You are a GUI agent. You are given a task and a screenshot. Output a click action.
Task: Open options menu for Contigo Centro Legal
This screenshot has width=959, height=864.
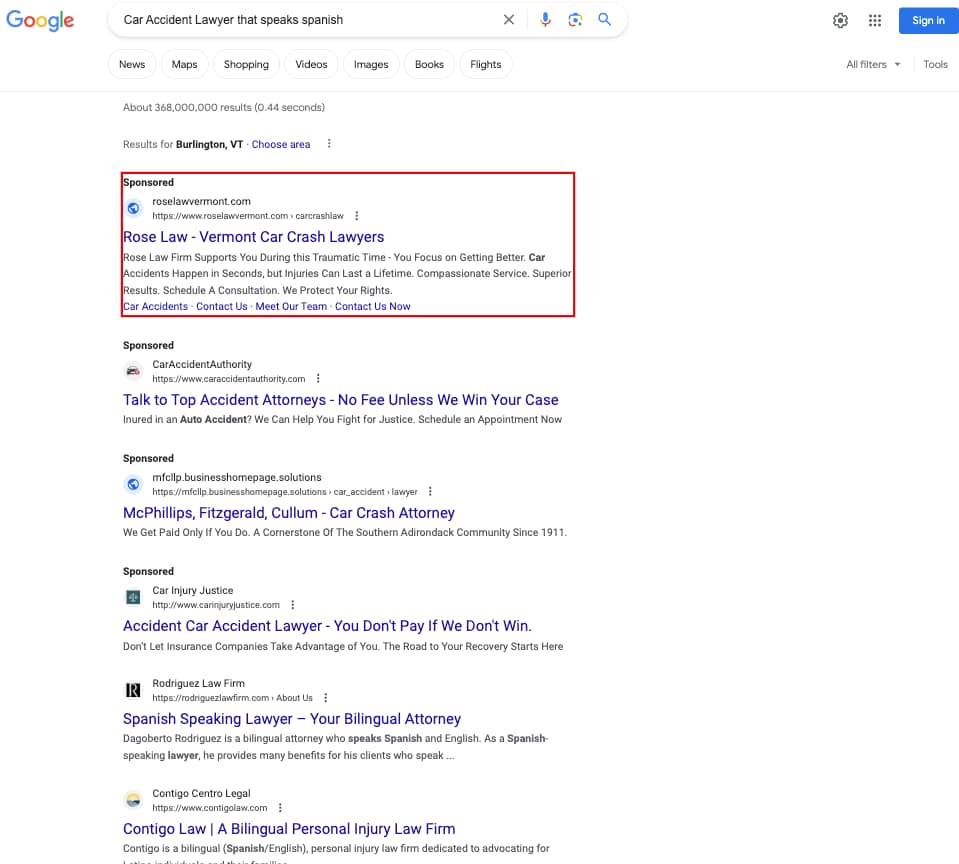280,808
